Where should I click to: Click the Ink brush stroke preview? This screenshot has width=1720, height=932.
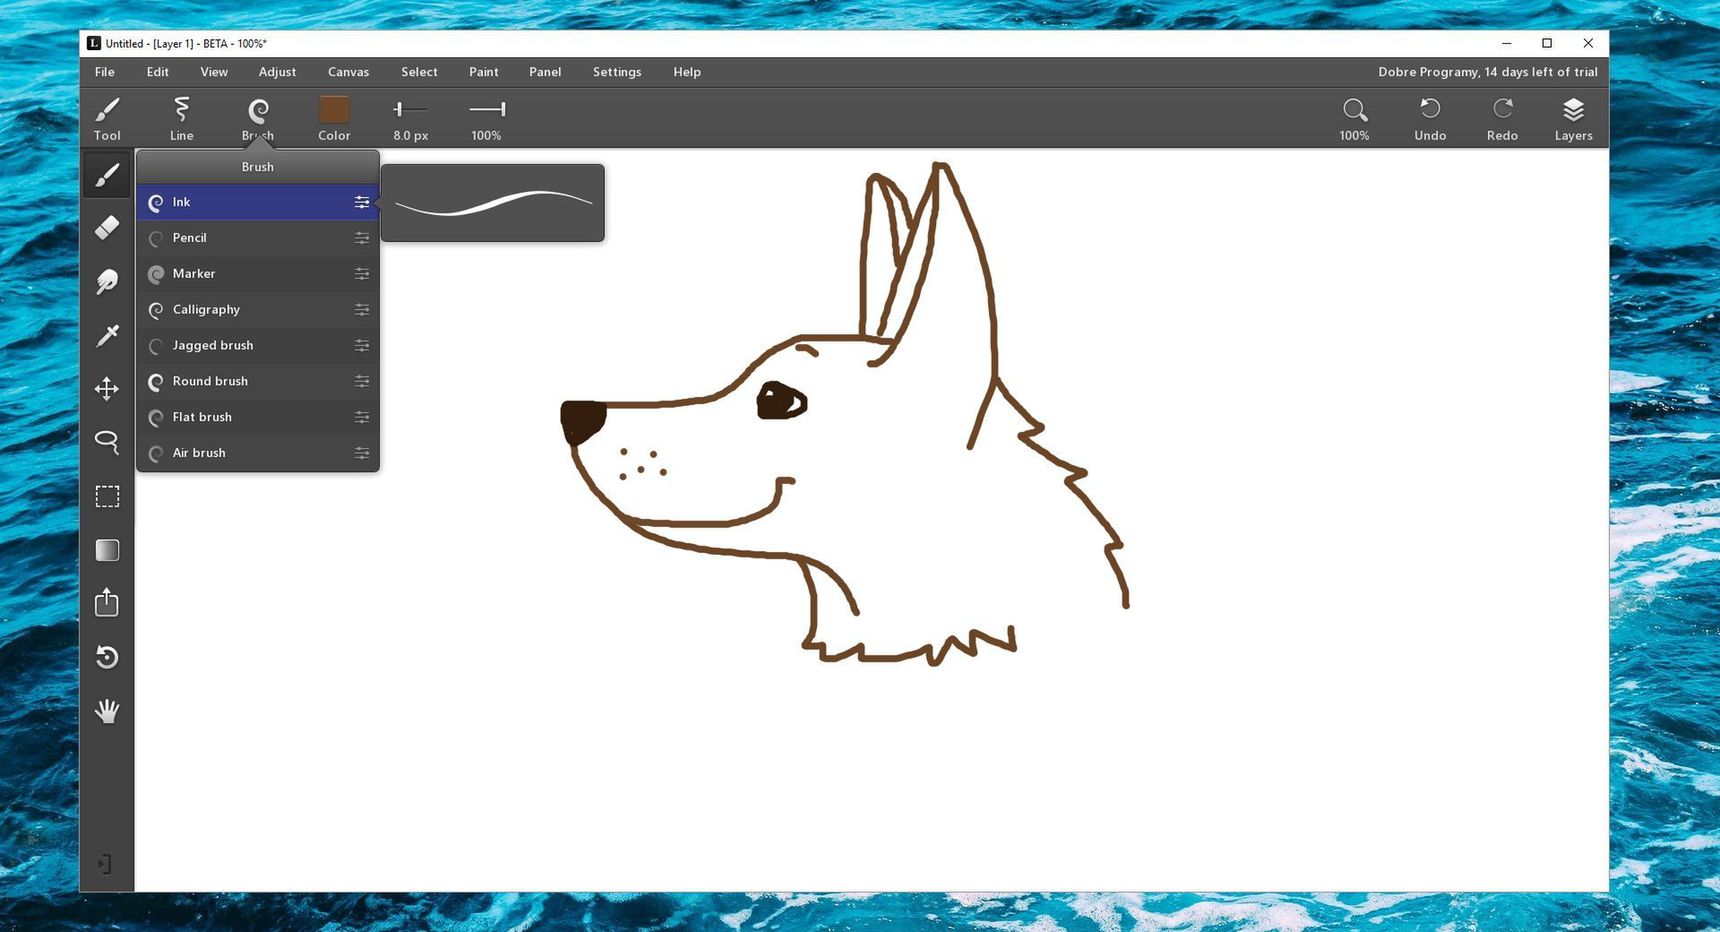[493, 203]
